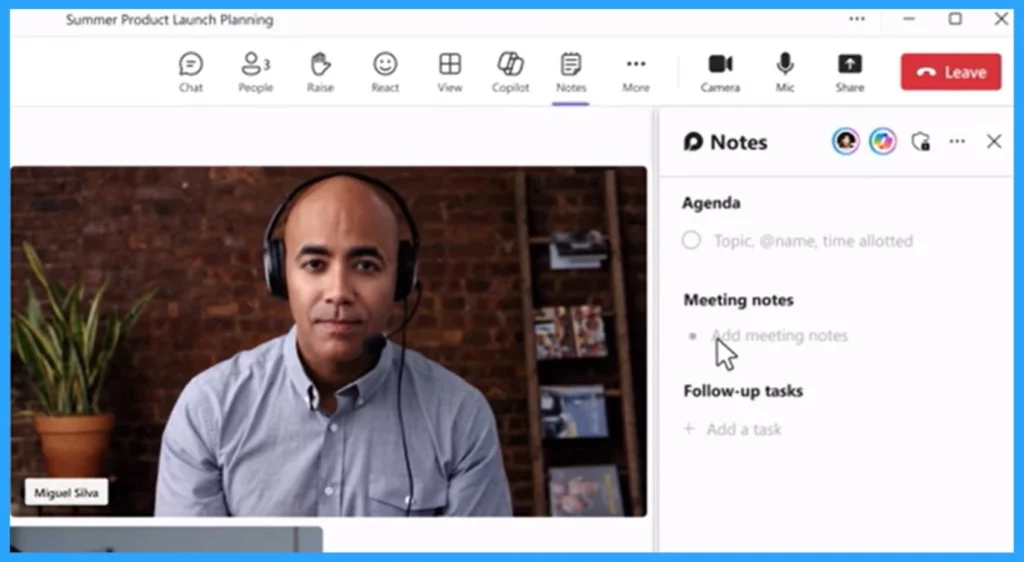Click the agenda topic input field
This screenshot has height=562, width=1024.
pos(814,241)
